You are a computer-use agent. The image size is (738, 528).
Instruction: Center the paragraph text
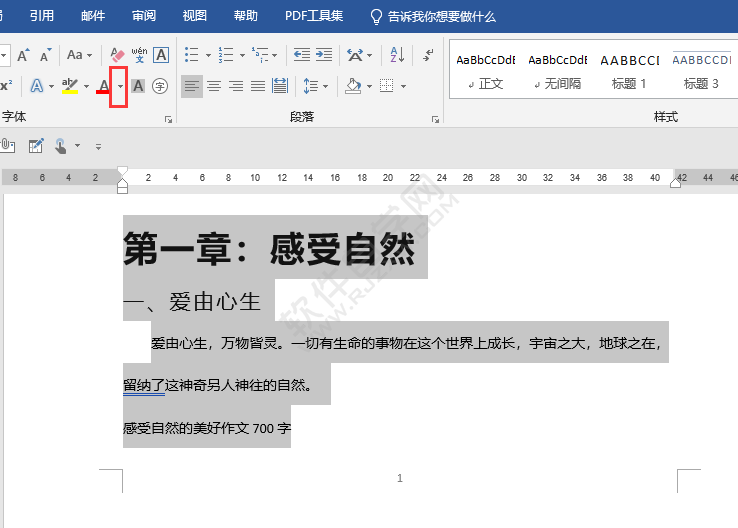tap(214, 86)
